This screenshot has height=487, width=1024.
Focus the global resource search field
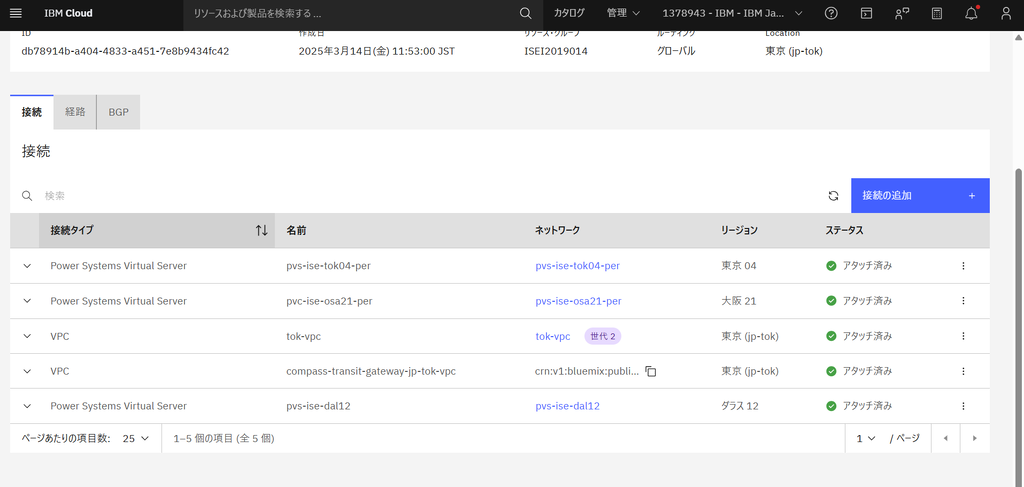click(x=351, y=13)
